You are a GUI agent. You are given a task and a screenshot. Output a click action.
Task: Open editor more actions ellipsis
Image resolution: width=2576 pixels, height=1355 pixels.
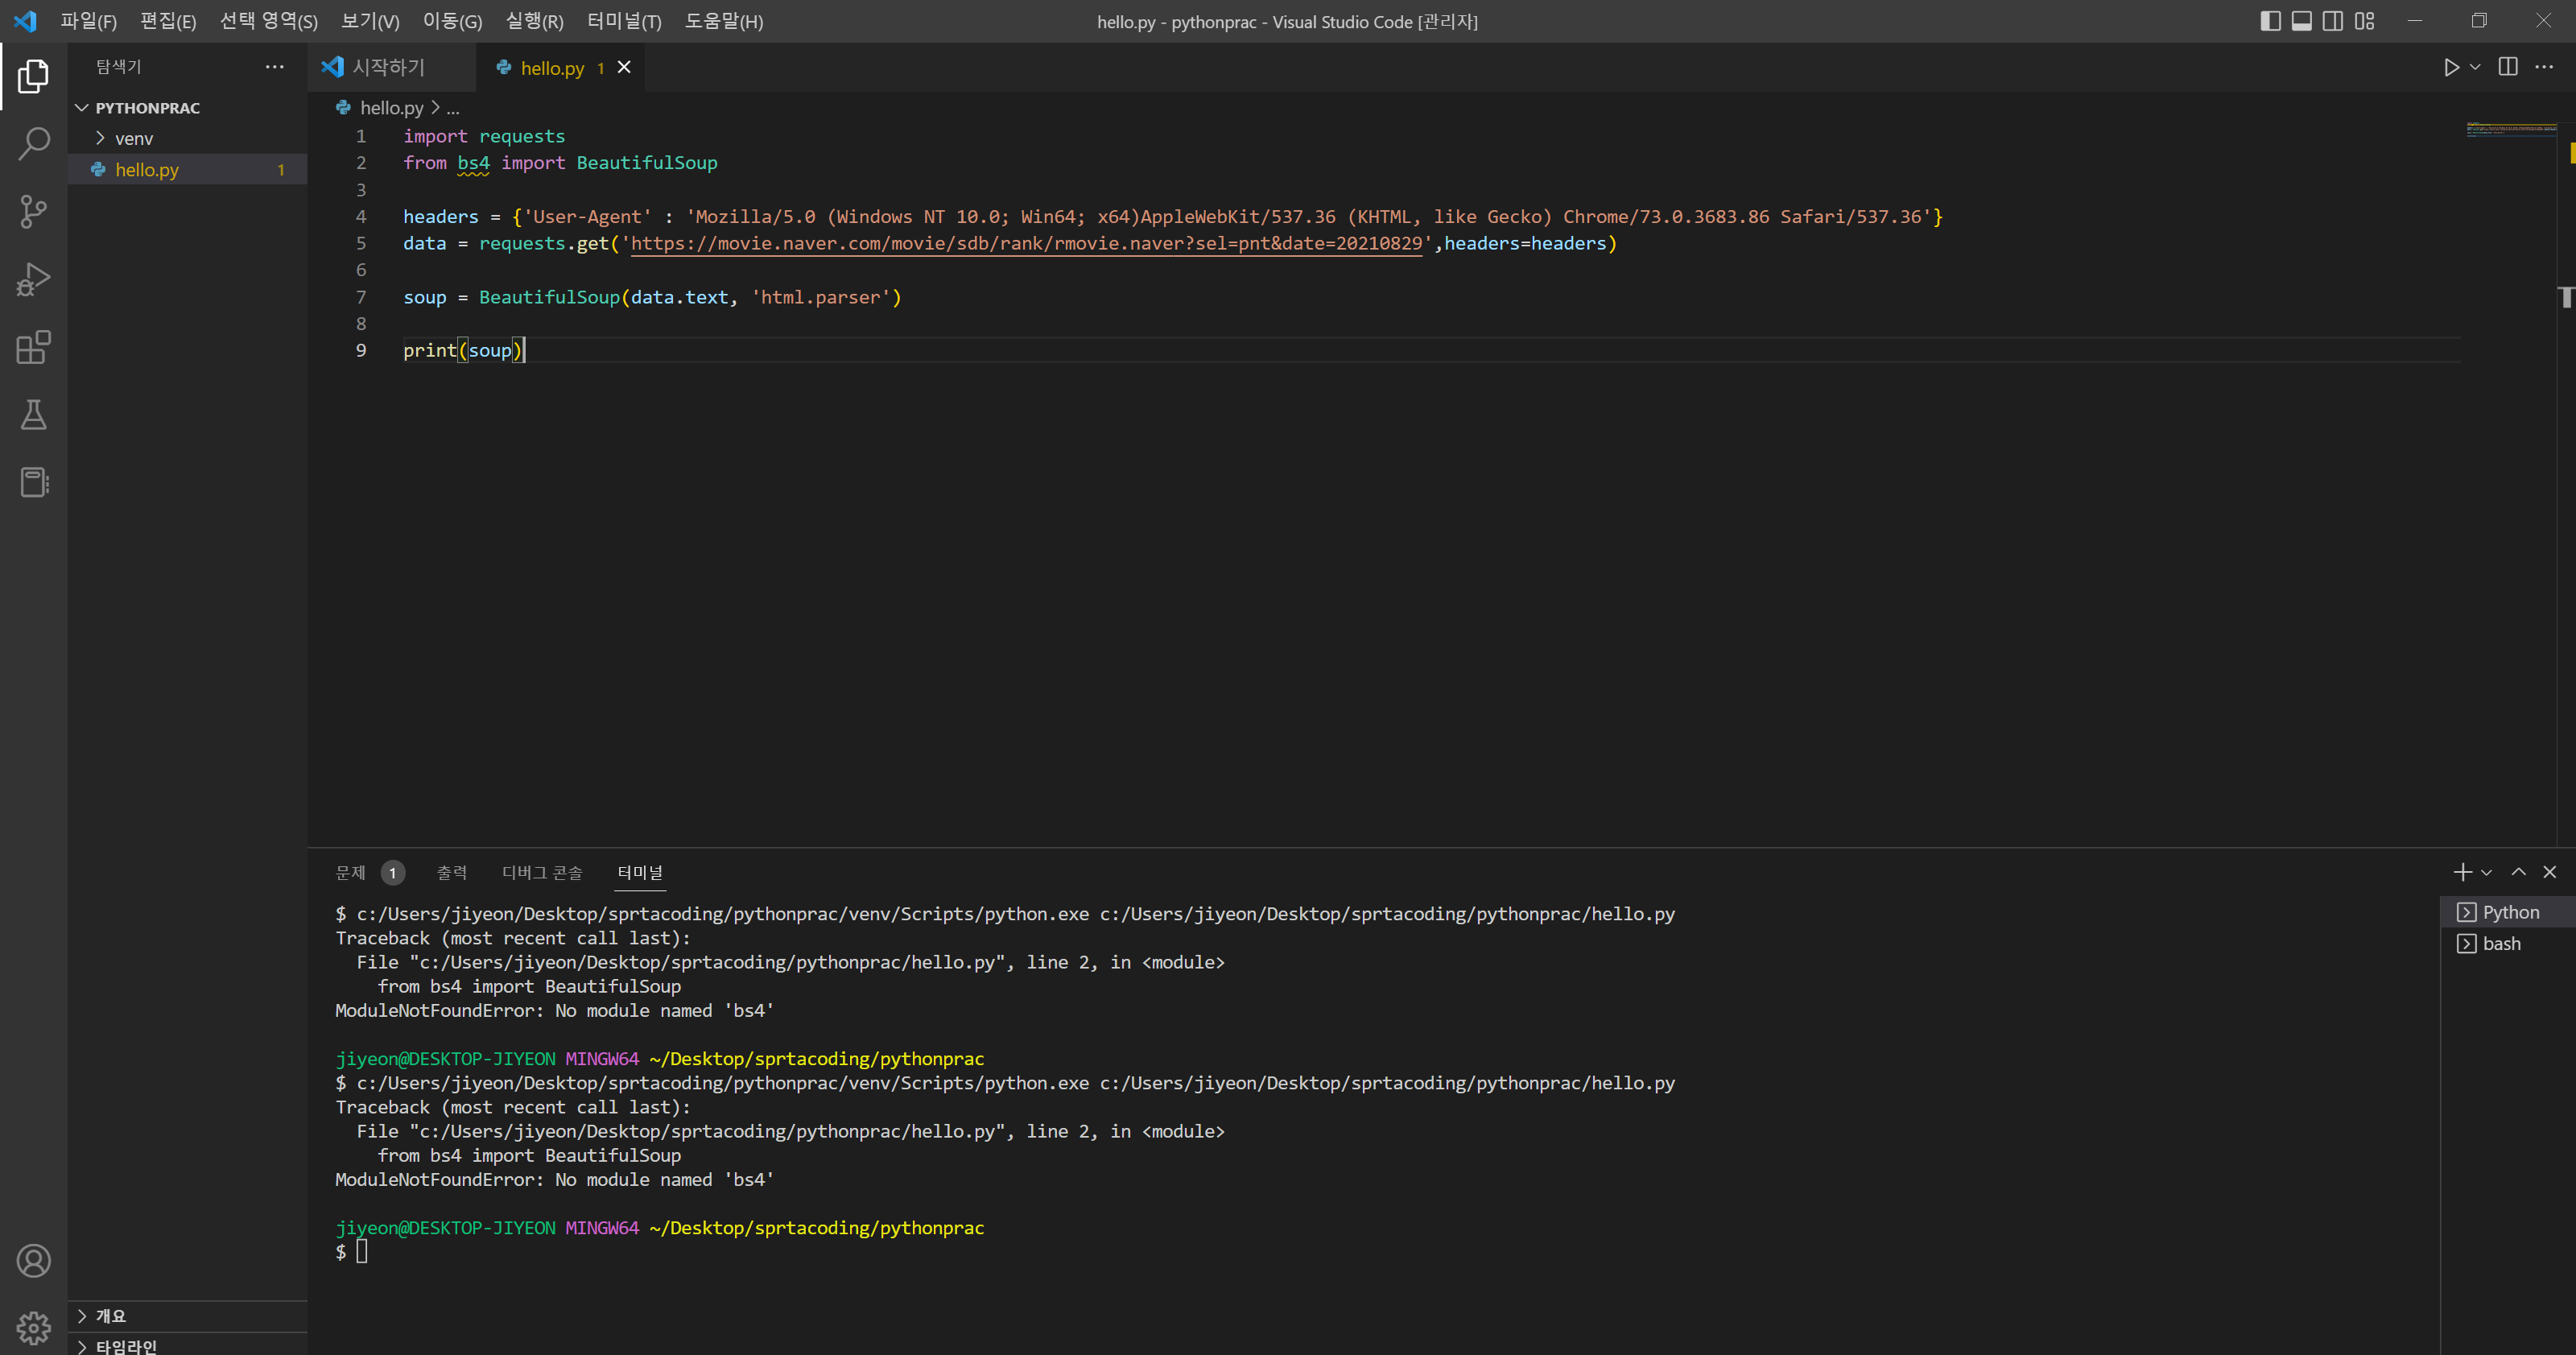[2544, 67]
